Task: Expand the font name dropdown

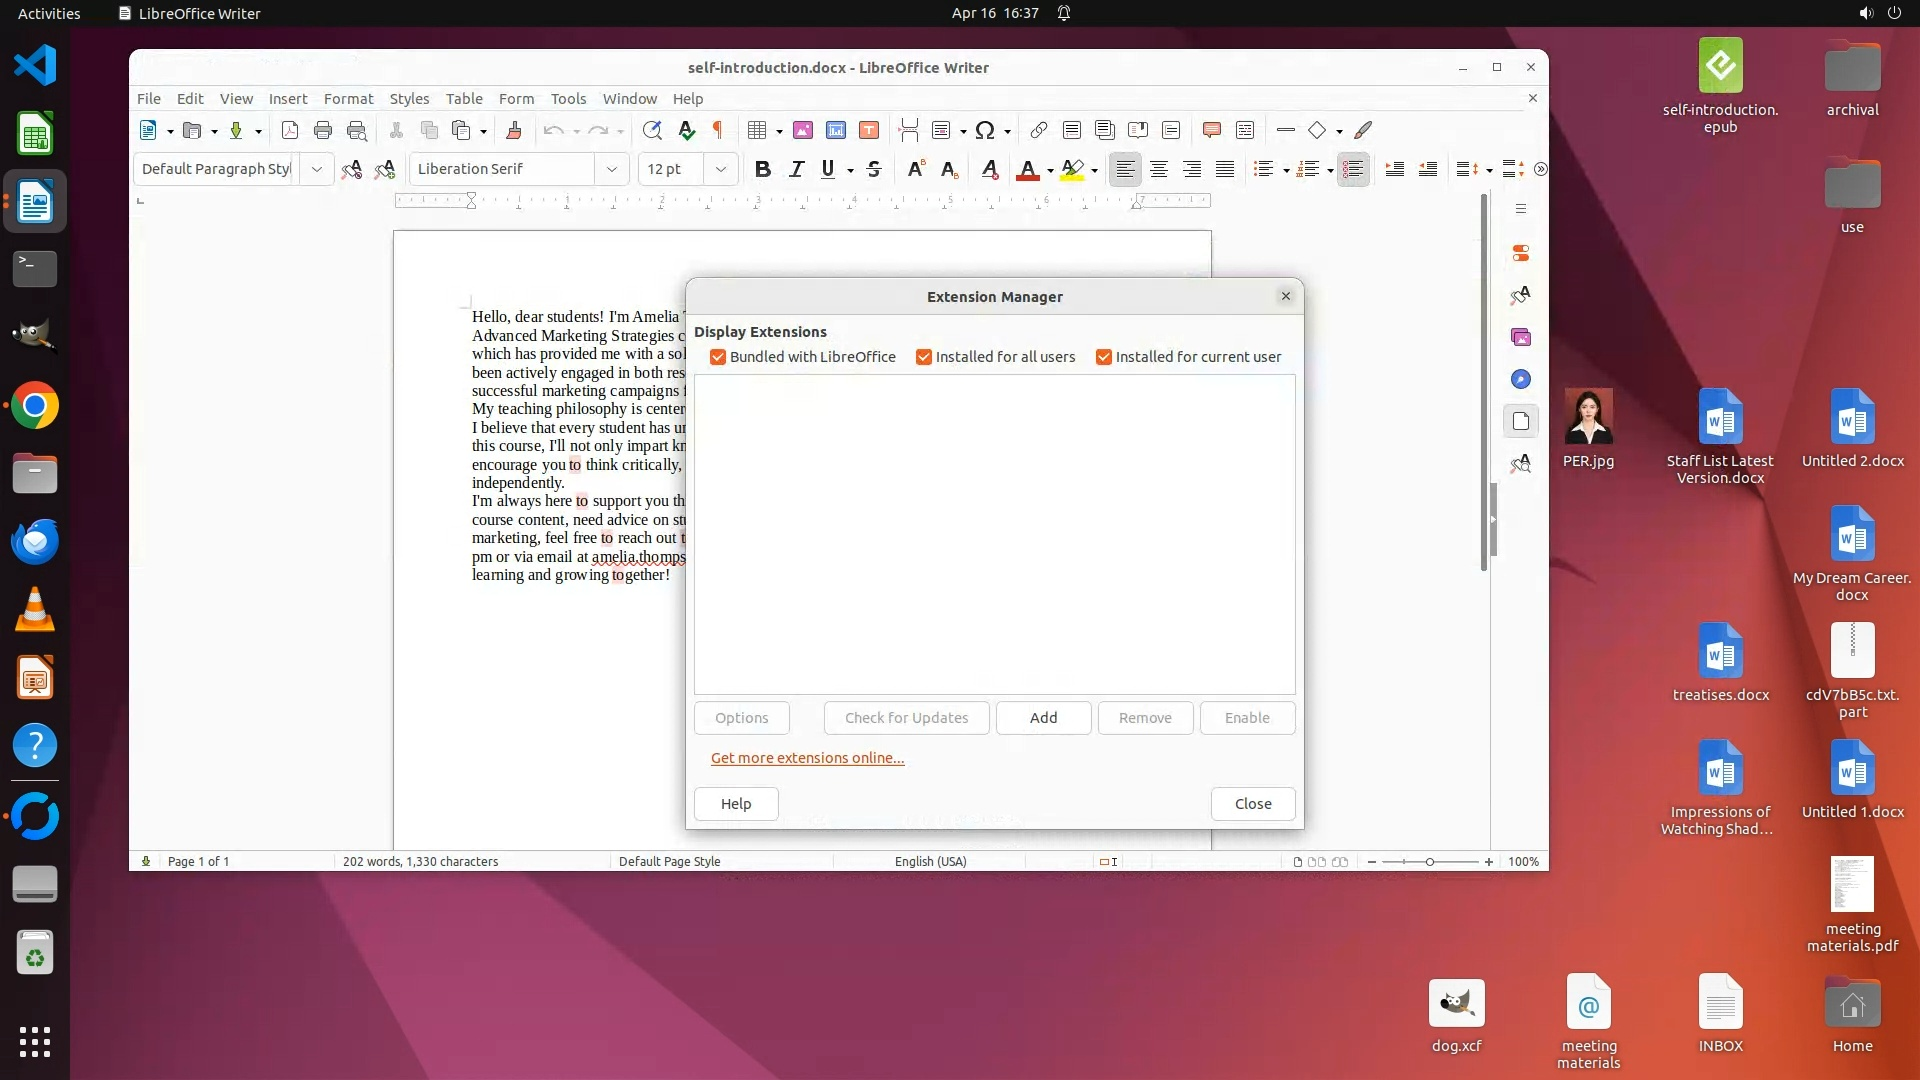Action: (x=611, y=169)
